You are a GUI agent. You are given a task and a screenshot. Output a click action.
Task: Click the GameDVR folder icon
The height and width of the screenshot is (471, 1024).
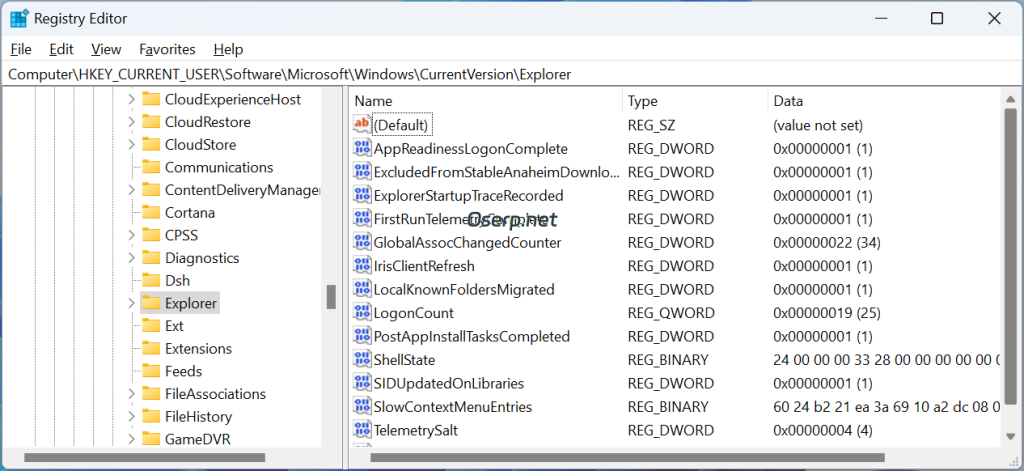point(151,439)
